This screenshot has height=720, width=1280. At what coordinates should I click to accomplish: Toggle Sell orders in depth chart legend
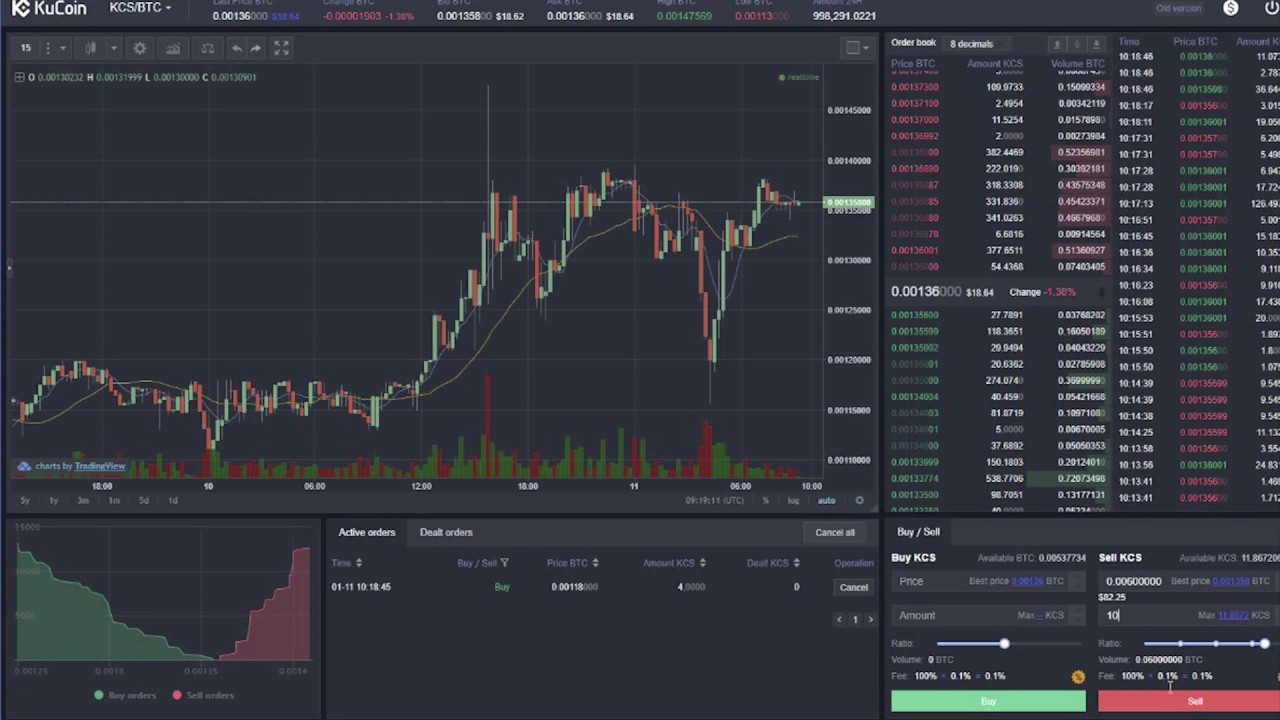[202, 695]
